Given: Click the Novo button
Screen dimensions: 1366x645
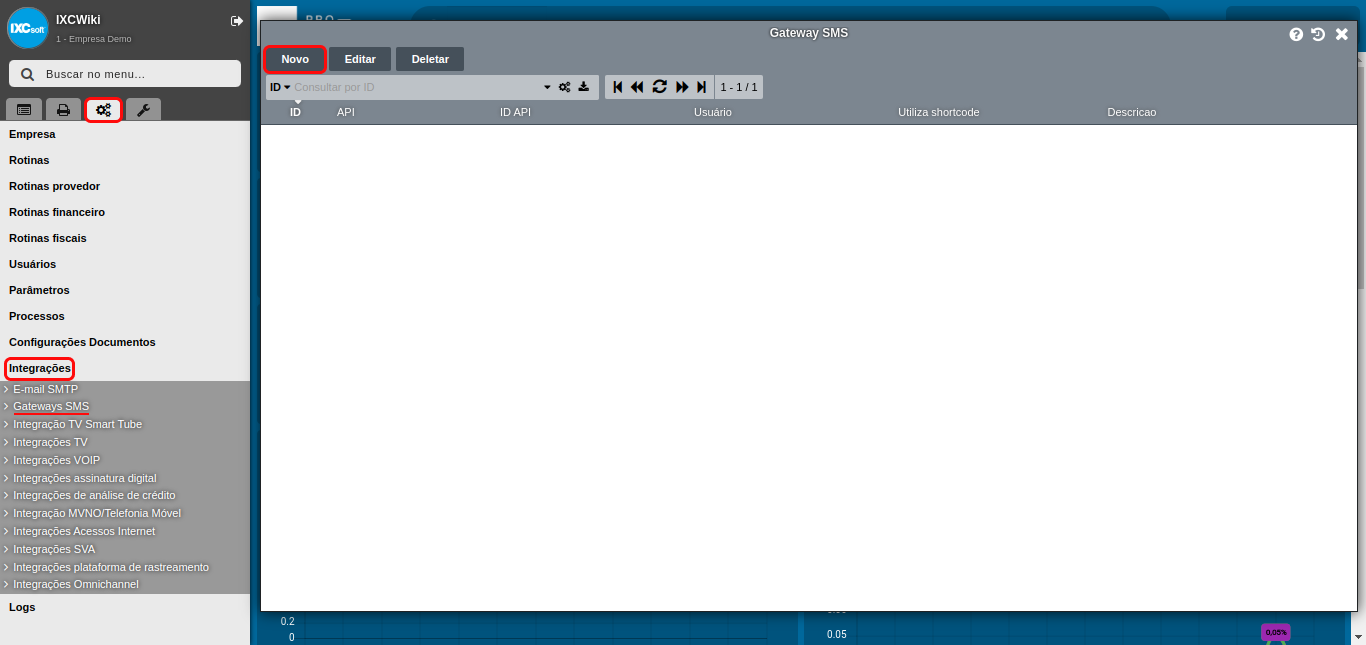Looking at the screenshot, I should click(295, 59).
